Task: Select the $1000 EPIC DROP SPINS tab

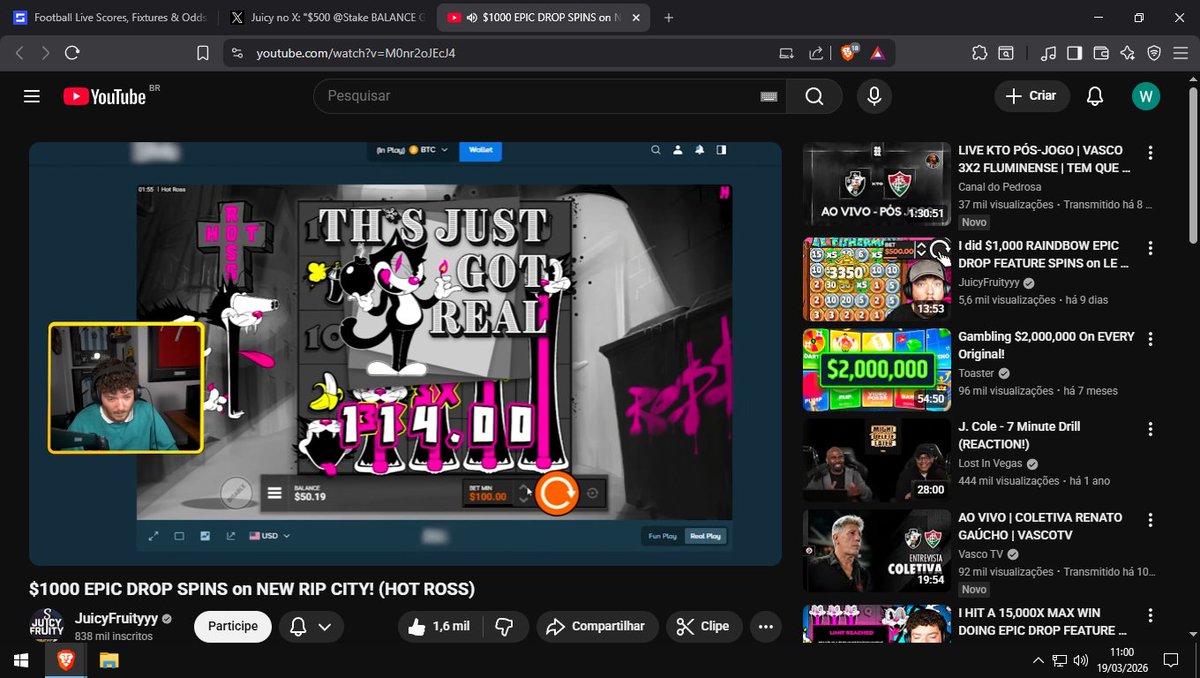Action: click(543, 18)
